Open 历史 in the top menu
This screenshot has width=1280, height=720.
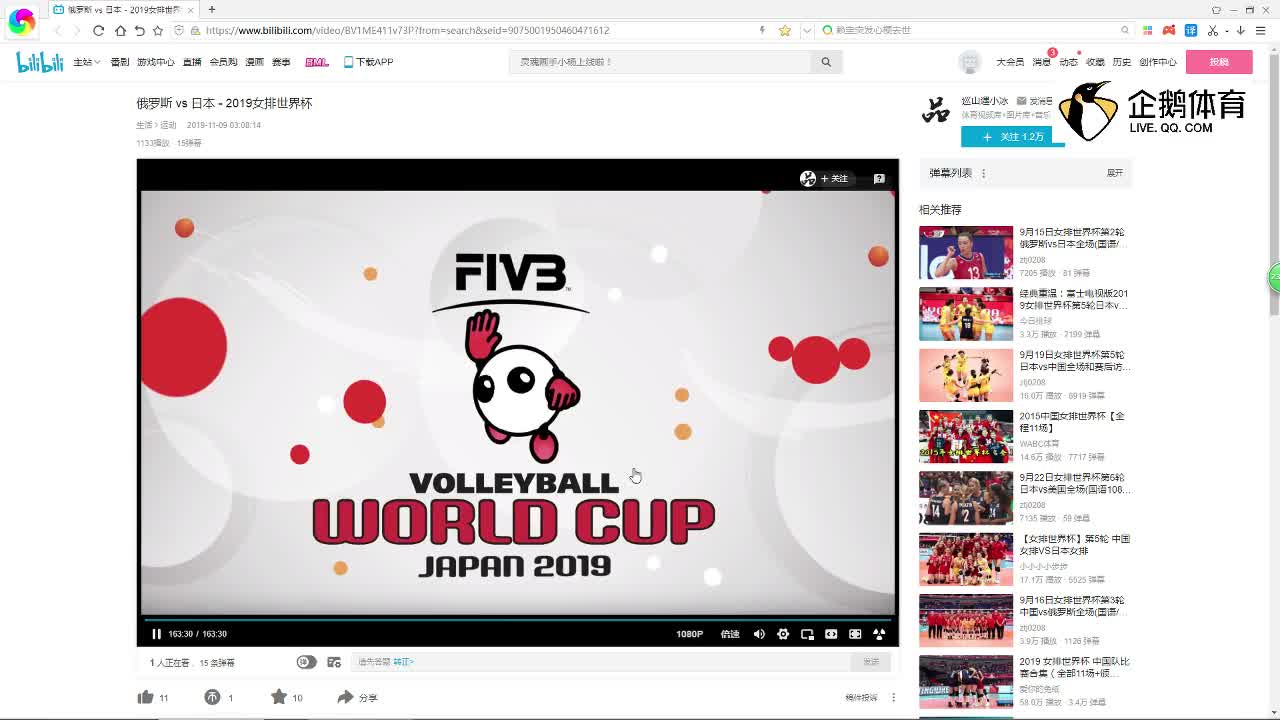pyautogui.click(x=1122, y=62)
